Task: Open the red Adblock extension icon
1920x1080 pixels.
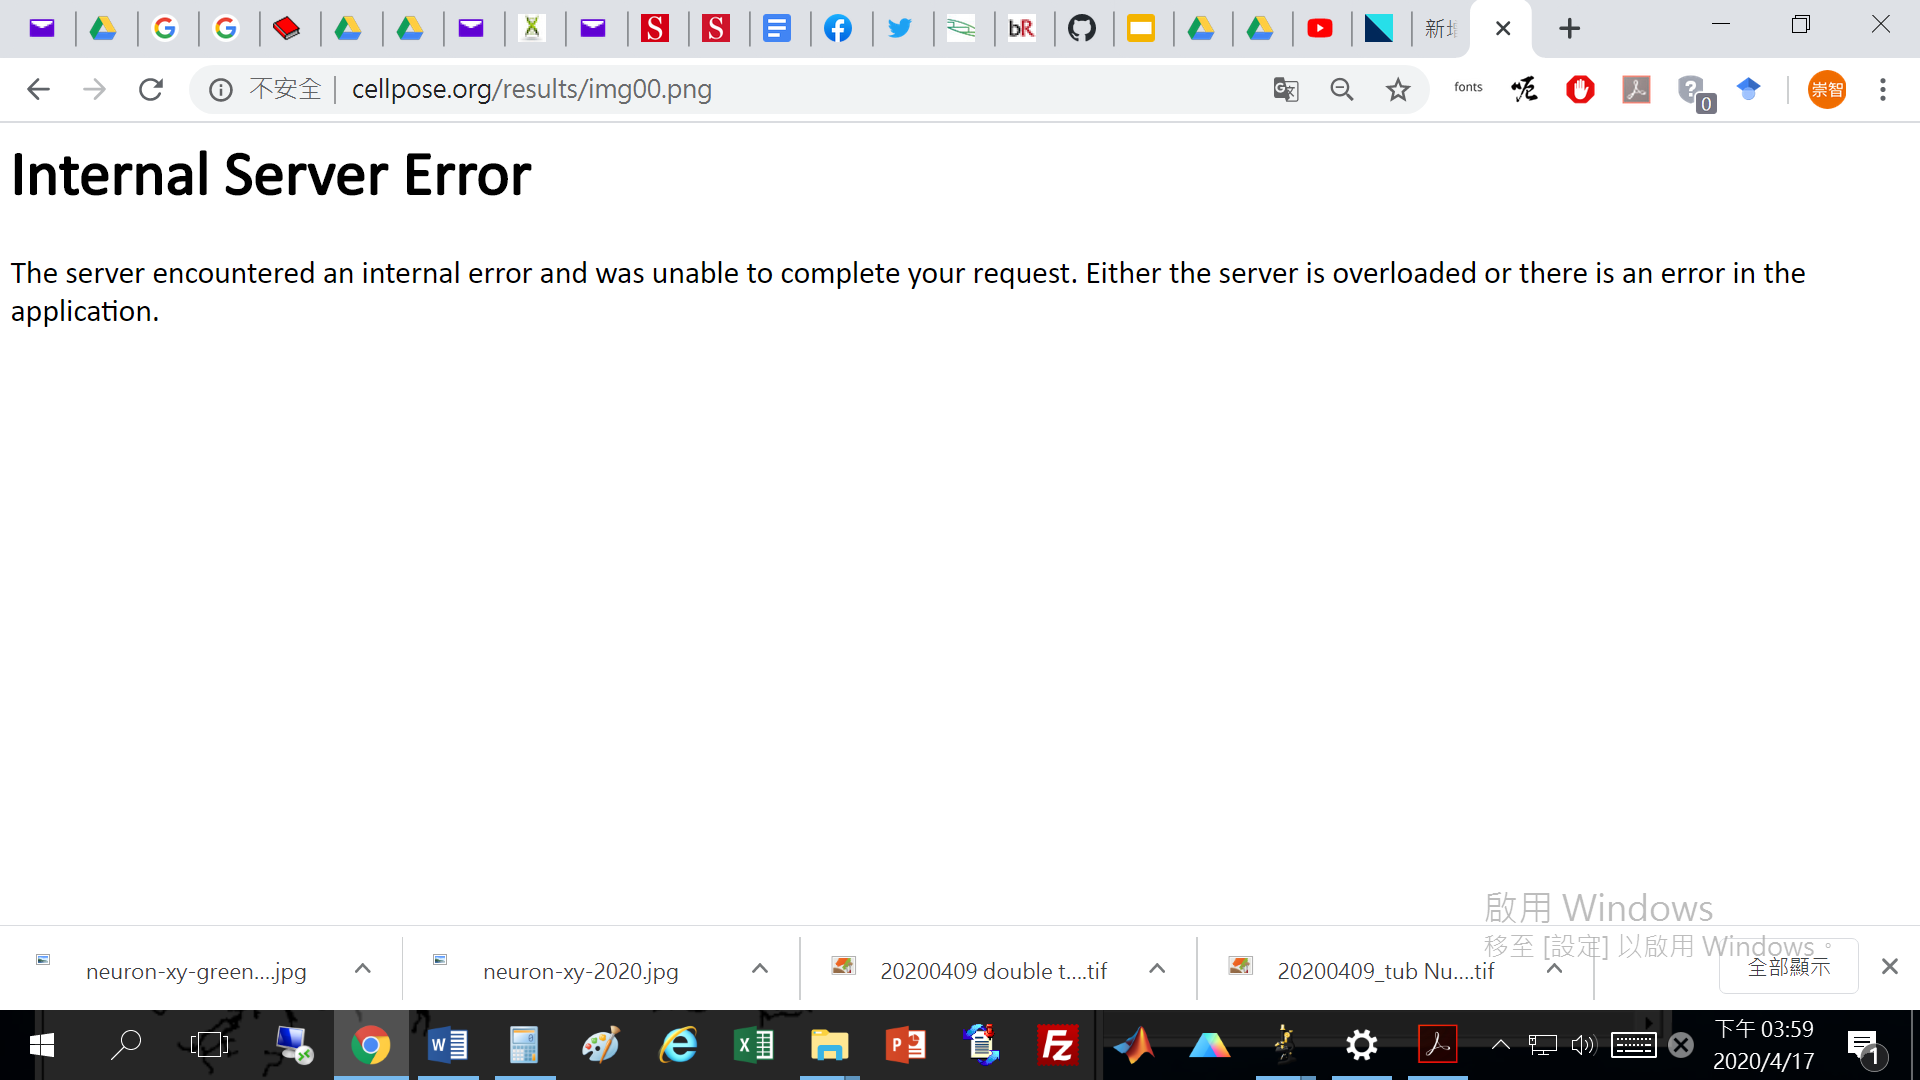Action: point(1580,90)
